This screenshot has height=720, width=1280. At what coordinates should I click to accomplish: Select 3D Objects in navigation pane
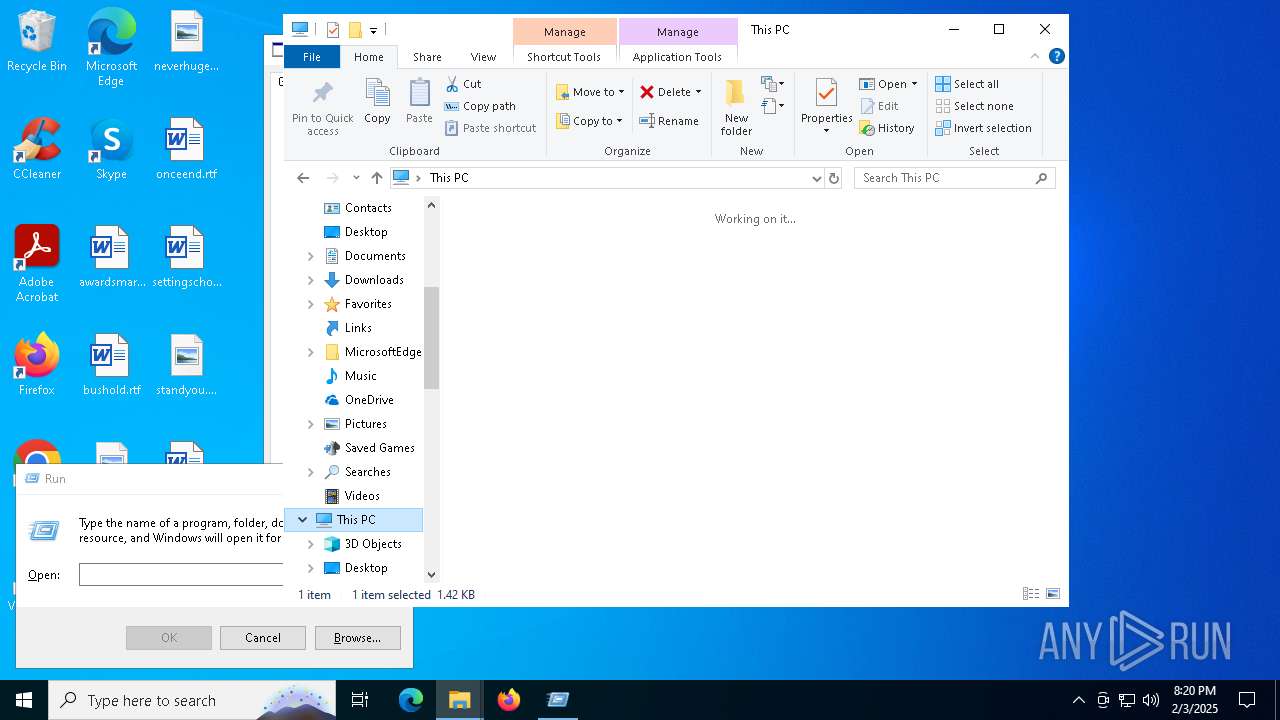click(373, 544)
